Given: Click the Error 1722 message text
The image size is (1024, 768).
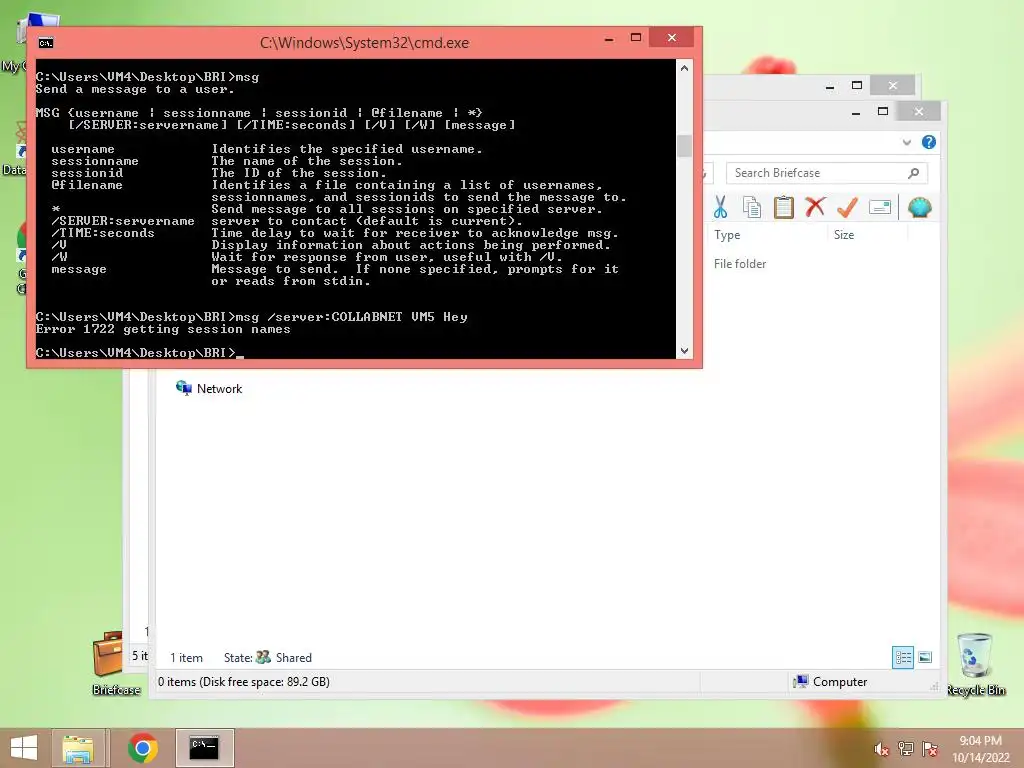Looking at the screenshot, I should click(163, 329).
